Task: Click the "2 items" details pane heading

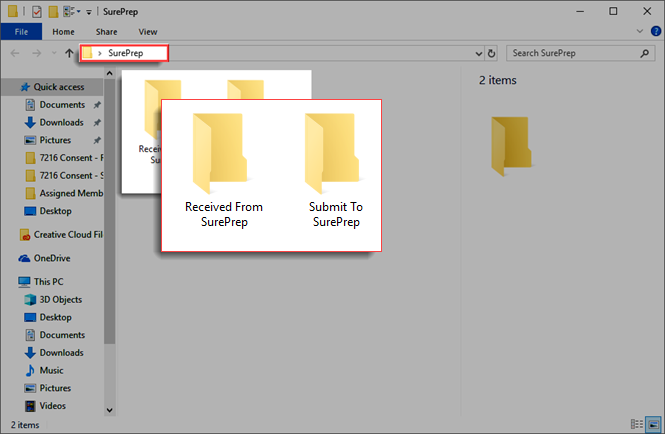Action: 498,80
